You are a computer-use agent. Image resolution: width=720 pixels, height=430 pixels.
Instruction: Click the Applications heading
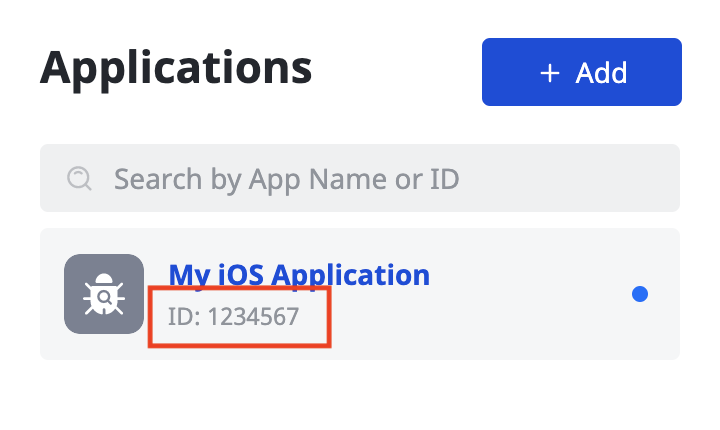click(176, 67)
